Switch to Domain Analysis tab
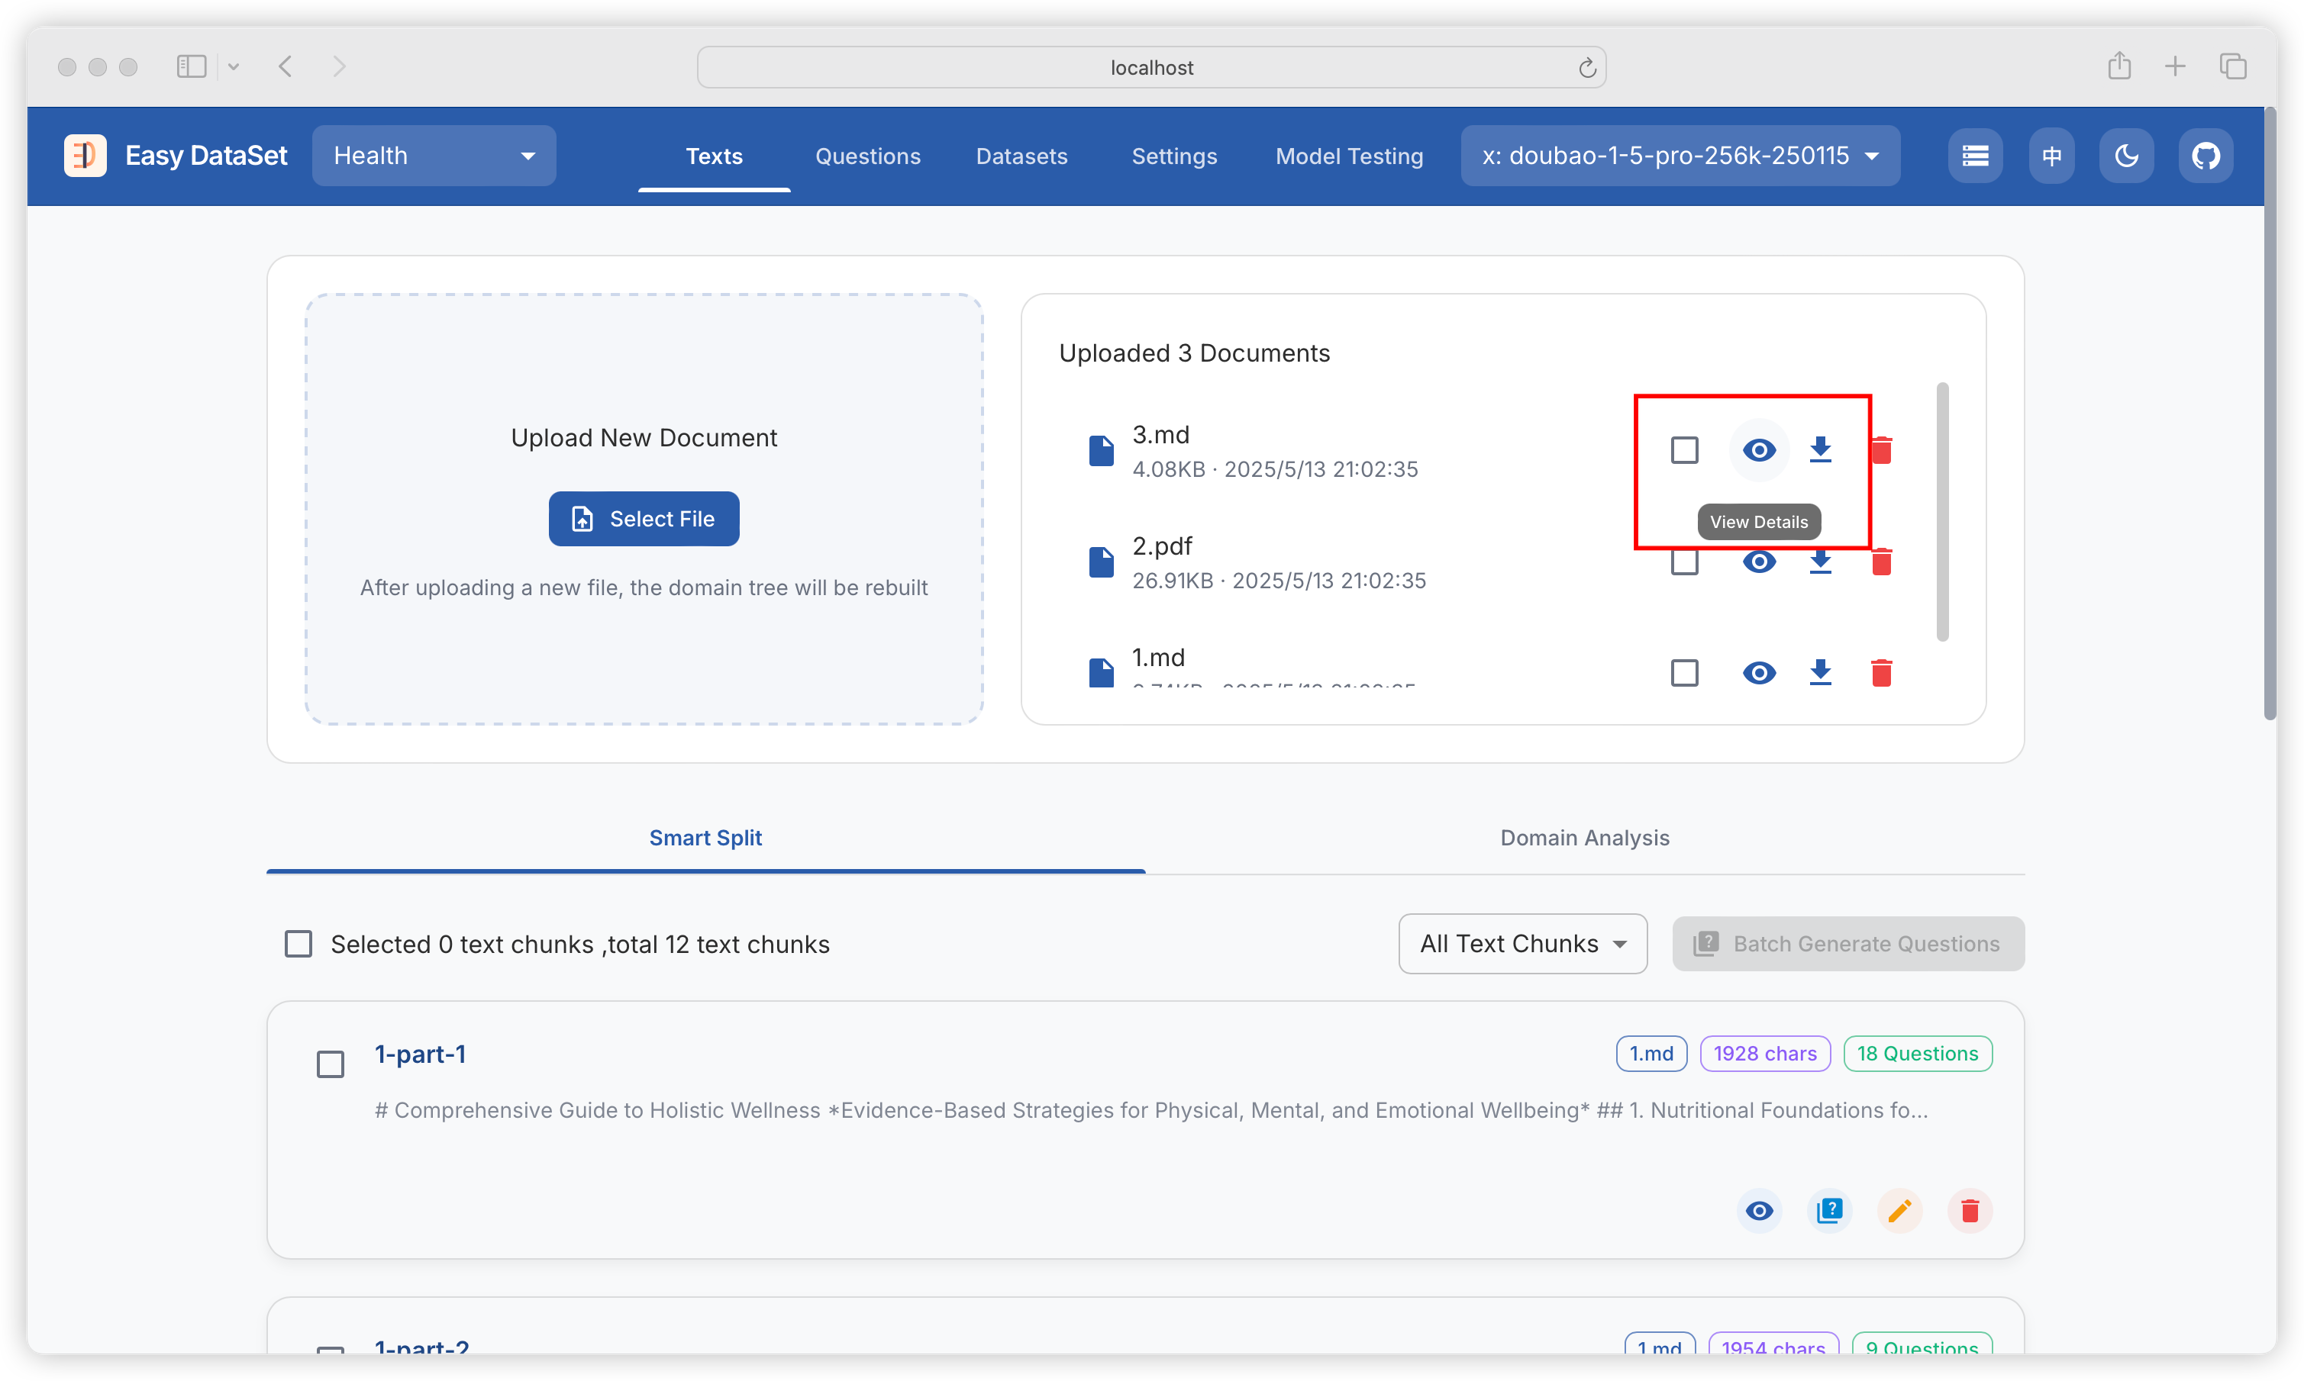The height and width of the screenshot is (1381, 2304). [x=1584, y=838]
